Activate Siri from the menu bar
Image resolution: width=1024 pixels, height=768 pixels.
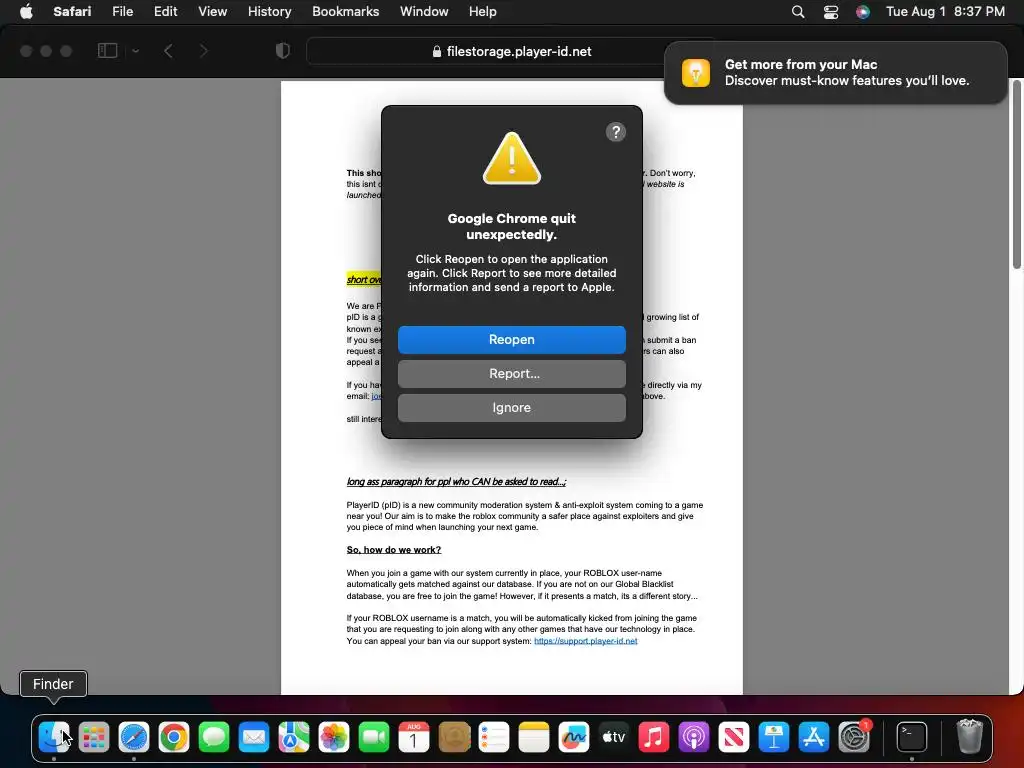(863, 12)
